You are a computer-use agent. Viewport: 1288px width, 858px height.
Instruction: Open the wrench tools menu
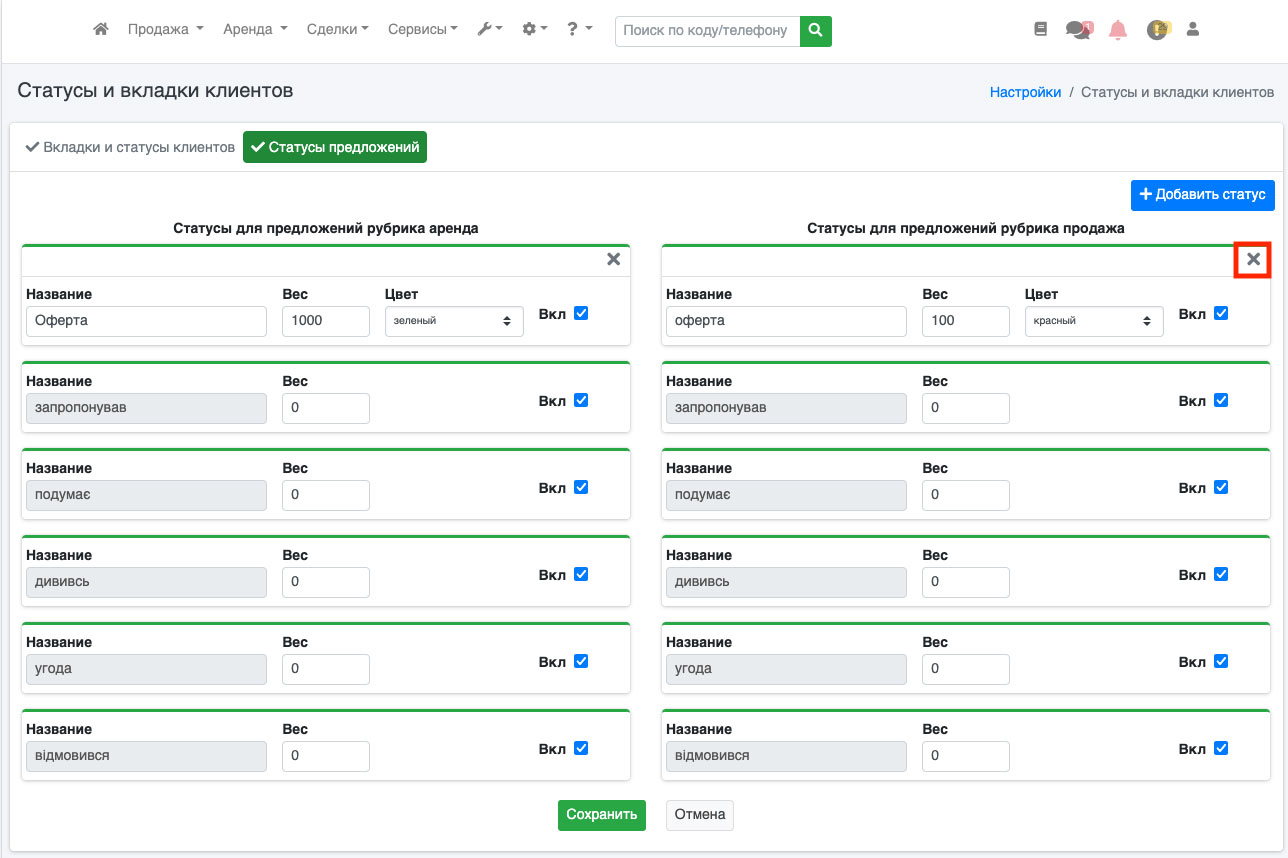point(489,30)
